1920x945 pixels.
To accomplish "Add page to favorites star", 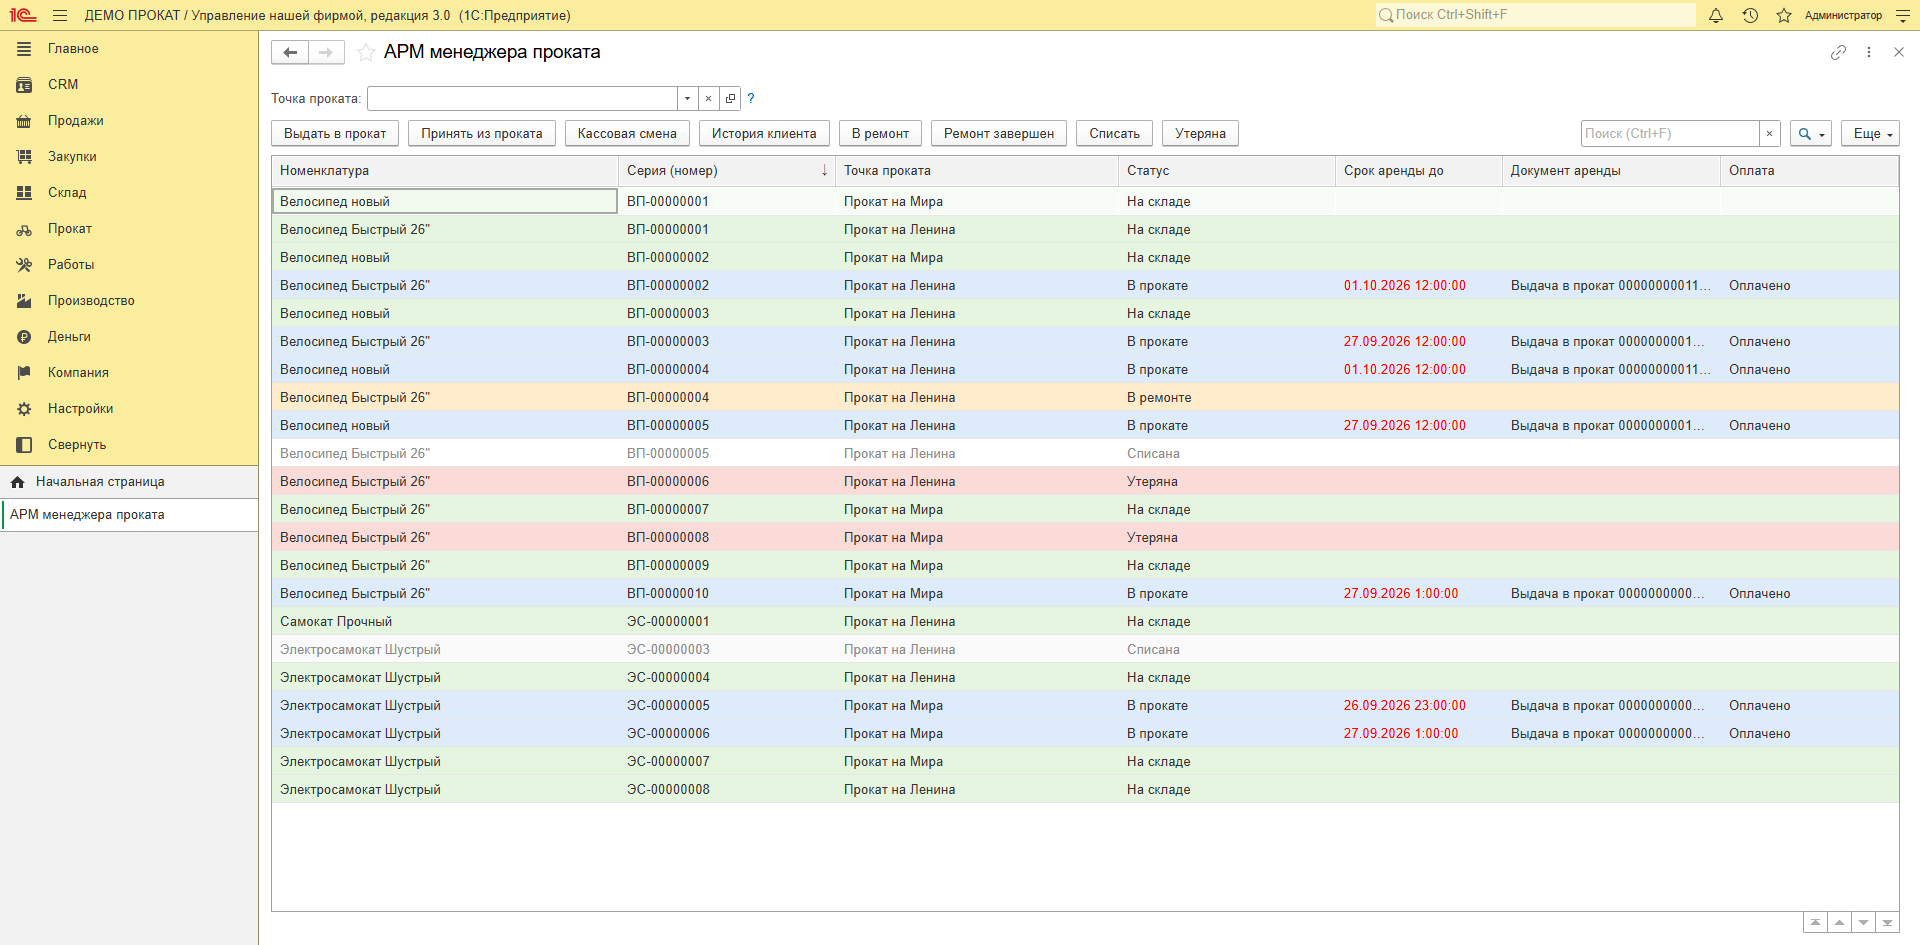I will click(366, 52).
